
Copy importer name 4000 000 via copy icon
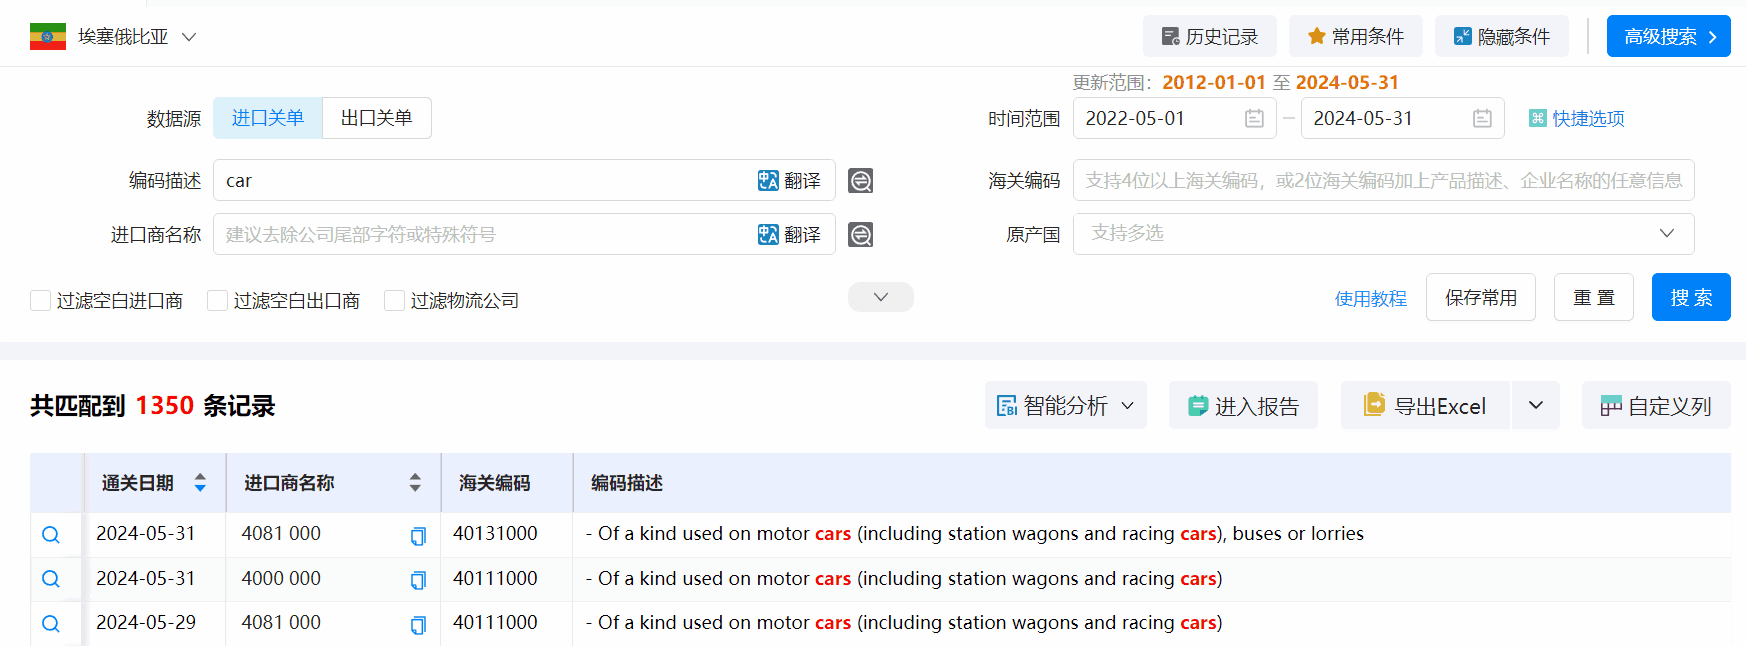tap(418, 580)
